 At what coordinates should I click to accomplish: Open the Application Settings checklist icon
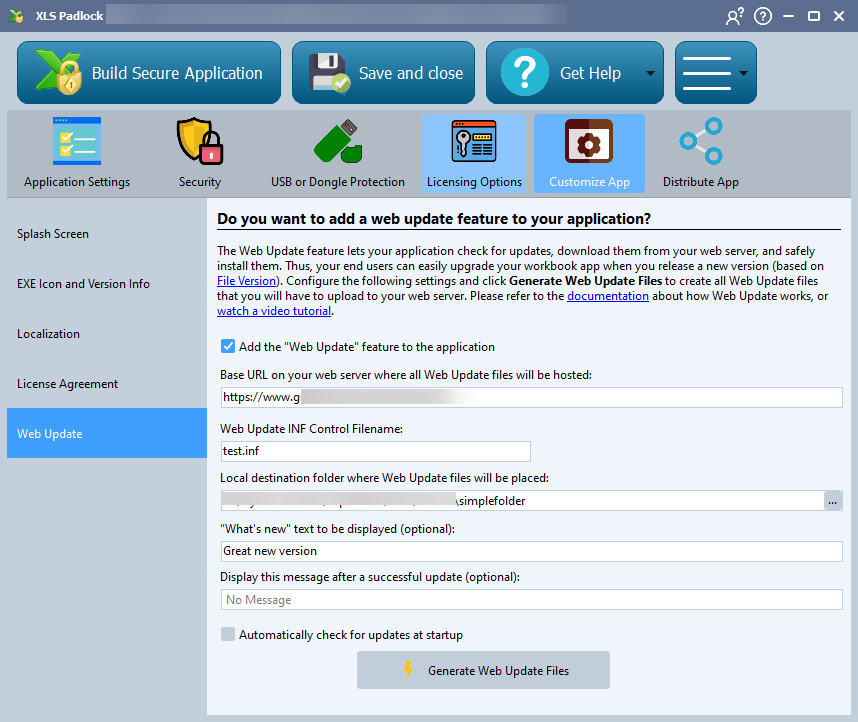[77, 142]
